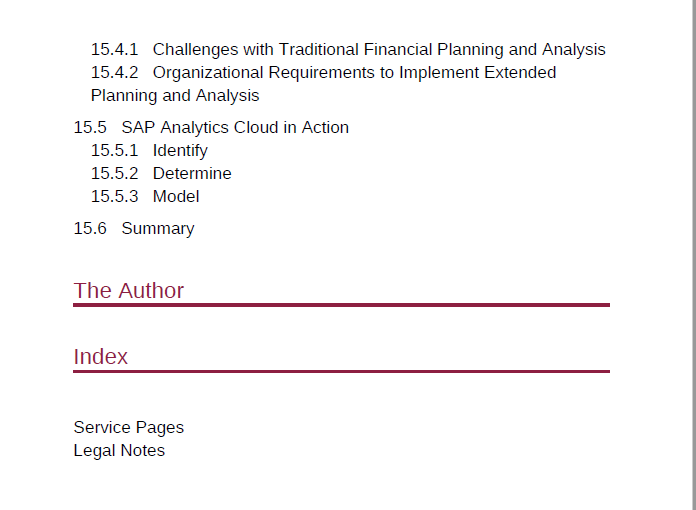Click the red rule under Index
This screenshot has width=696, height=510.
point(341,371)
